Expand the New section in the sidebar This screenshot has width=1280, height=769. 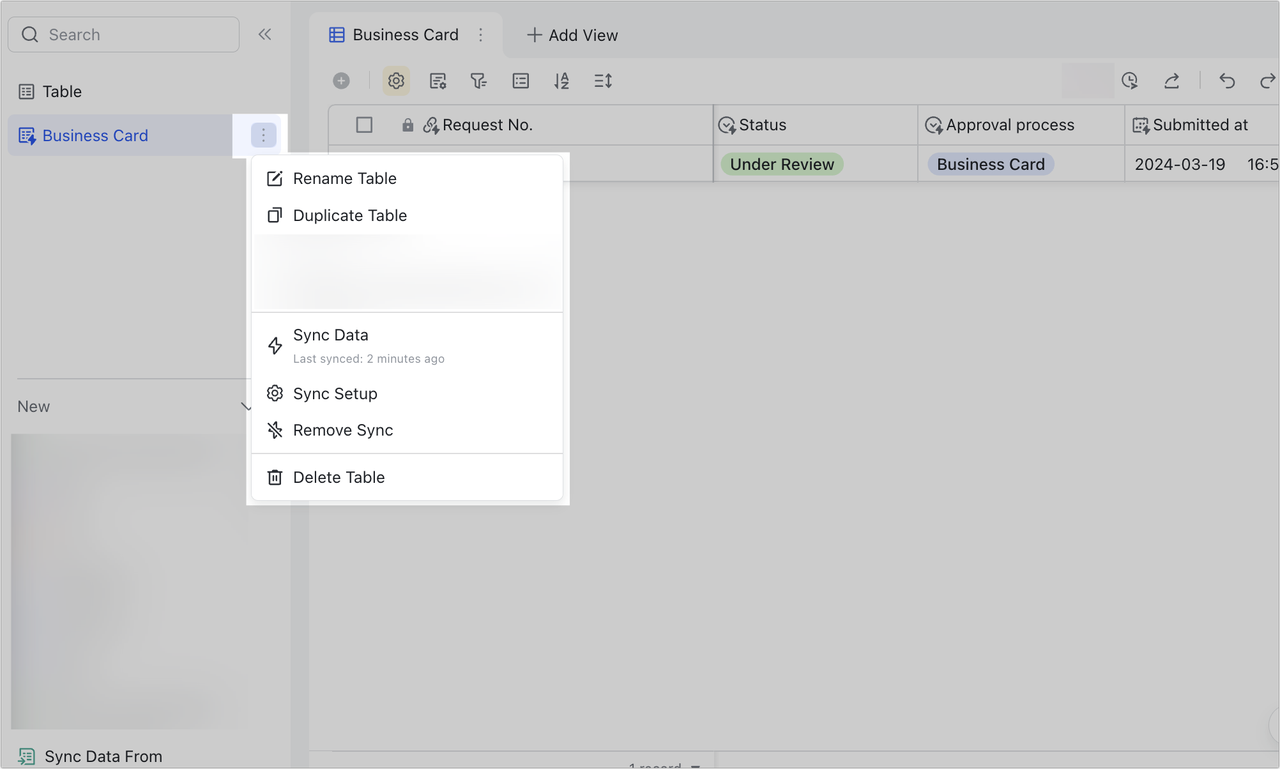(x=246, y=406)
